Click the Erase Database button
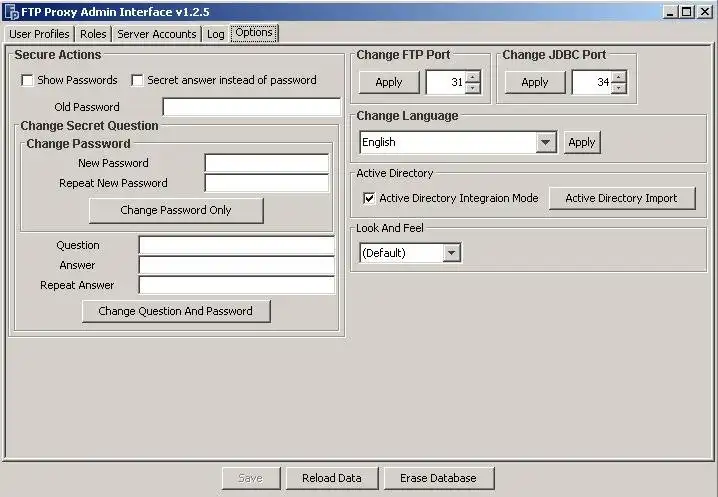 (439, 478)
